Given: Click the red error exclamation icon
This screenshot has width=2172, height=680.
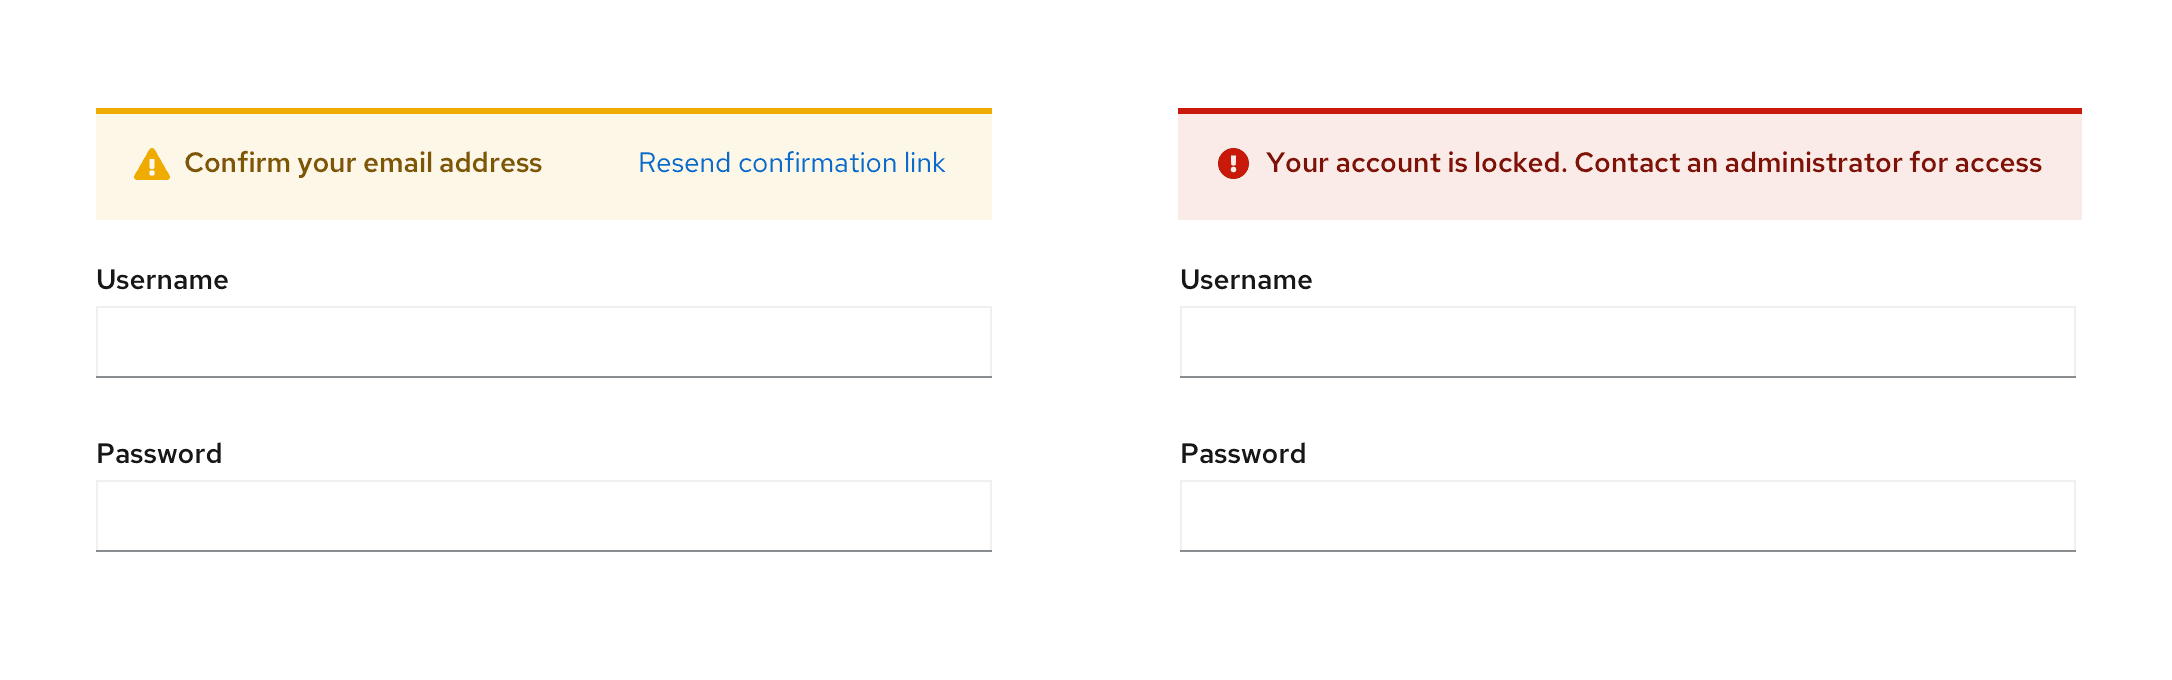Looking at the screenshot, I should [1233, 163].
